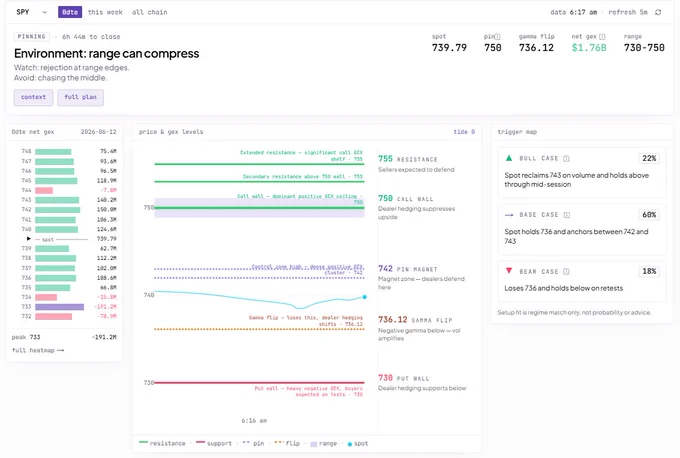Click the spot legend item
This screenshot has height=458, width=680.
point(358,443)
